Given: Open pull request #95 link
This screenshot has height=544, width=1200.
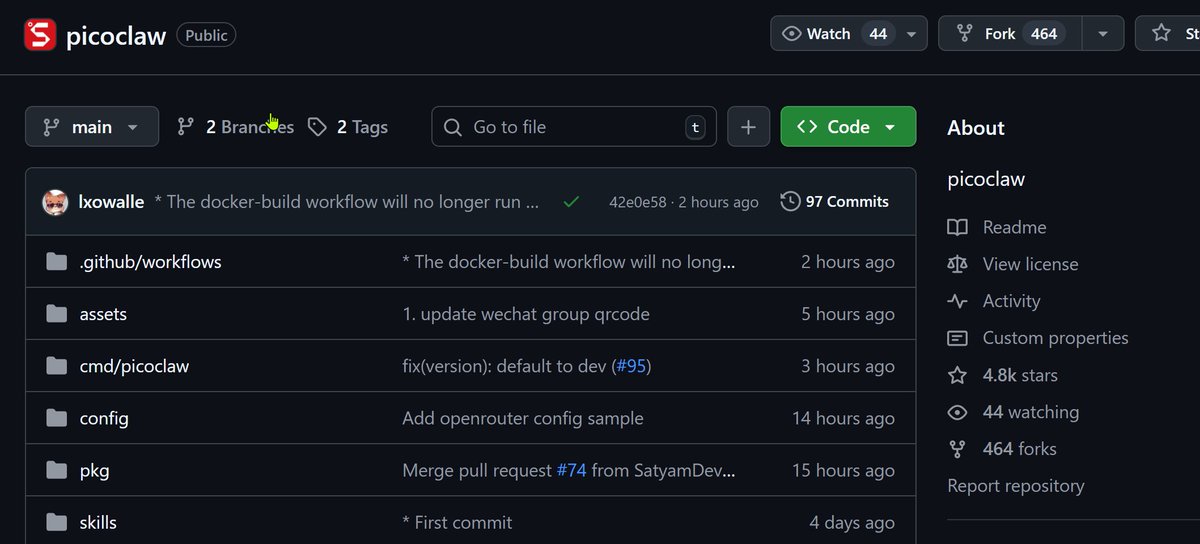Looking at the screenshot, I should point(630,366).
